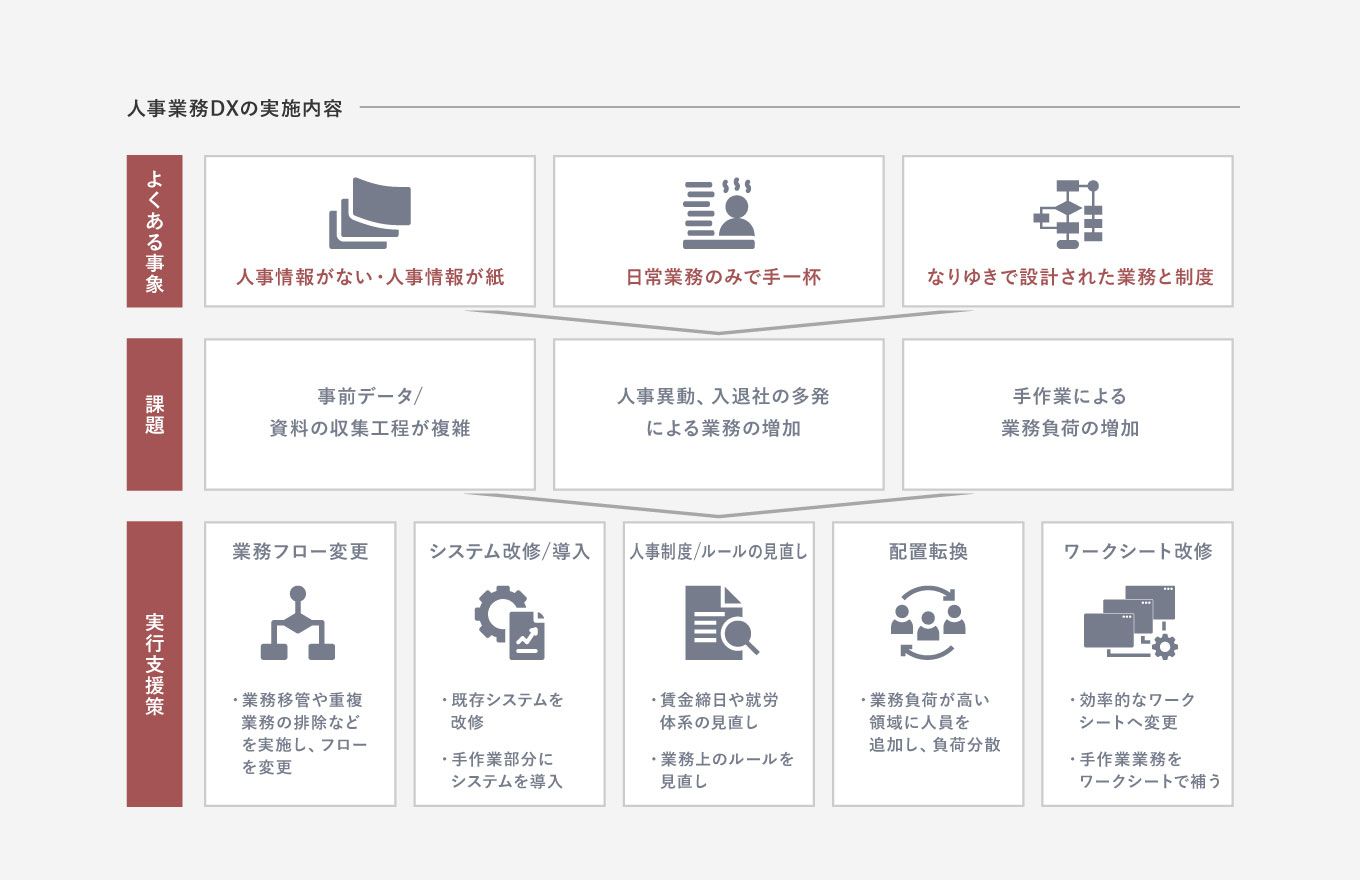
Task: Select the よくある事象 row label
Action: click(x=154, y=231)
